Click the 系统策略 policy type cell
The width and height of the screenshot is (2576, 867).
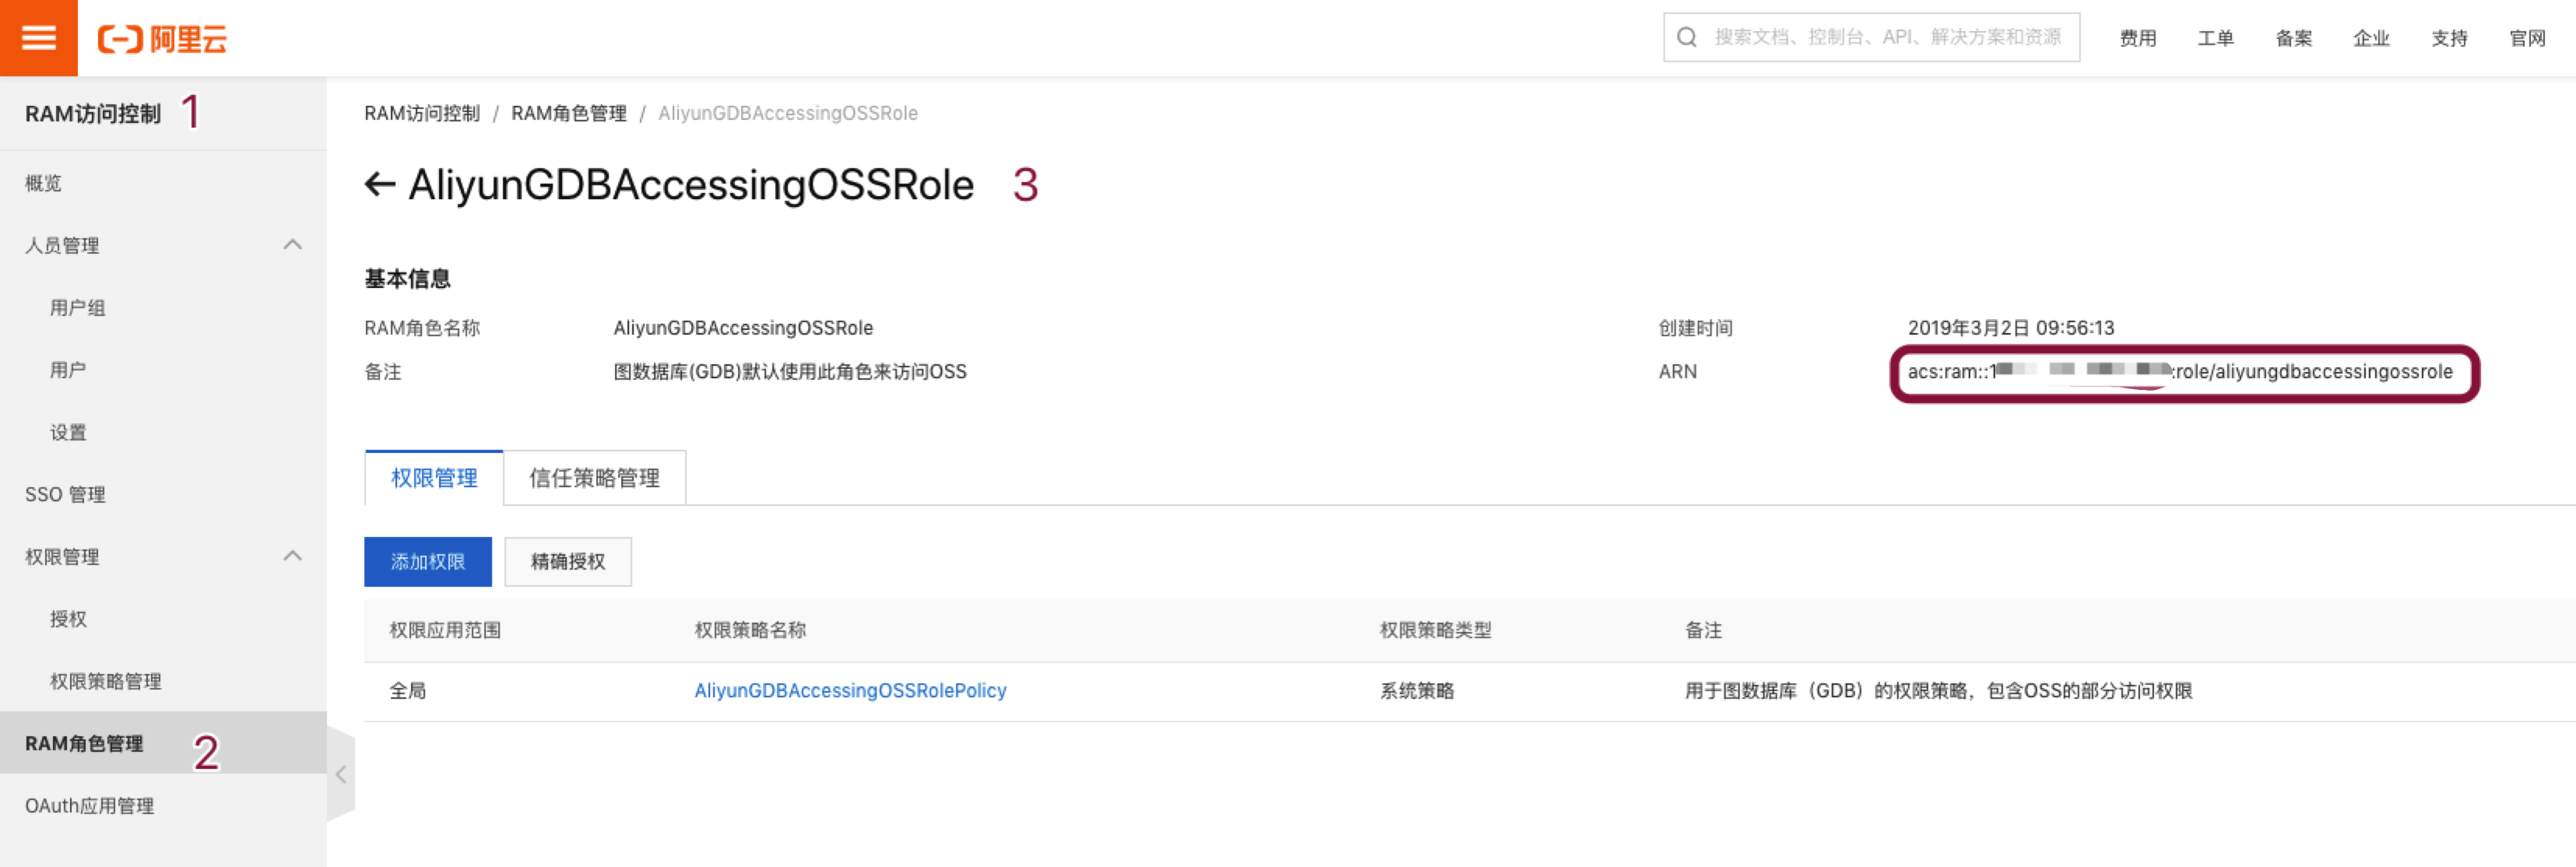click(x=1417, y=691)
